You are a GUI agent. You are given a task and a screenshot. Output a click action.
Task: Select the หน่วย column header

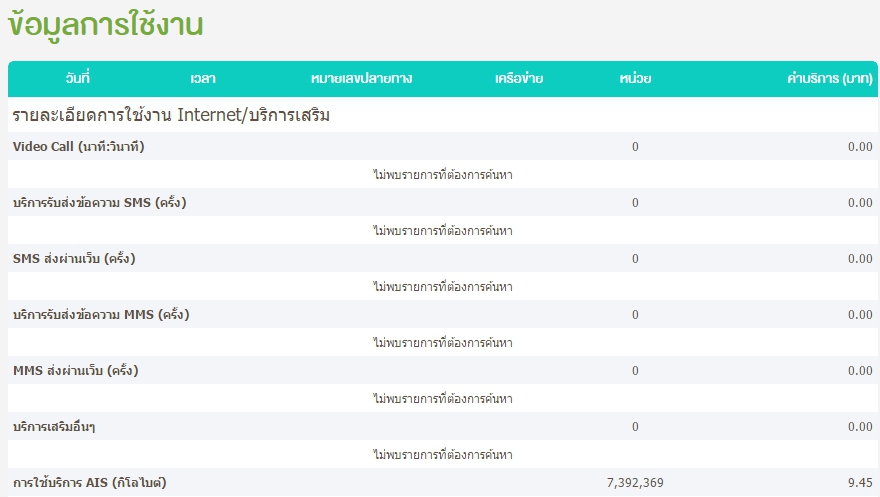pos(635,78)
